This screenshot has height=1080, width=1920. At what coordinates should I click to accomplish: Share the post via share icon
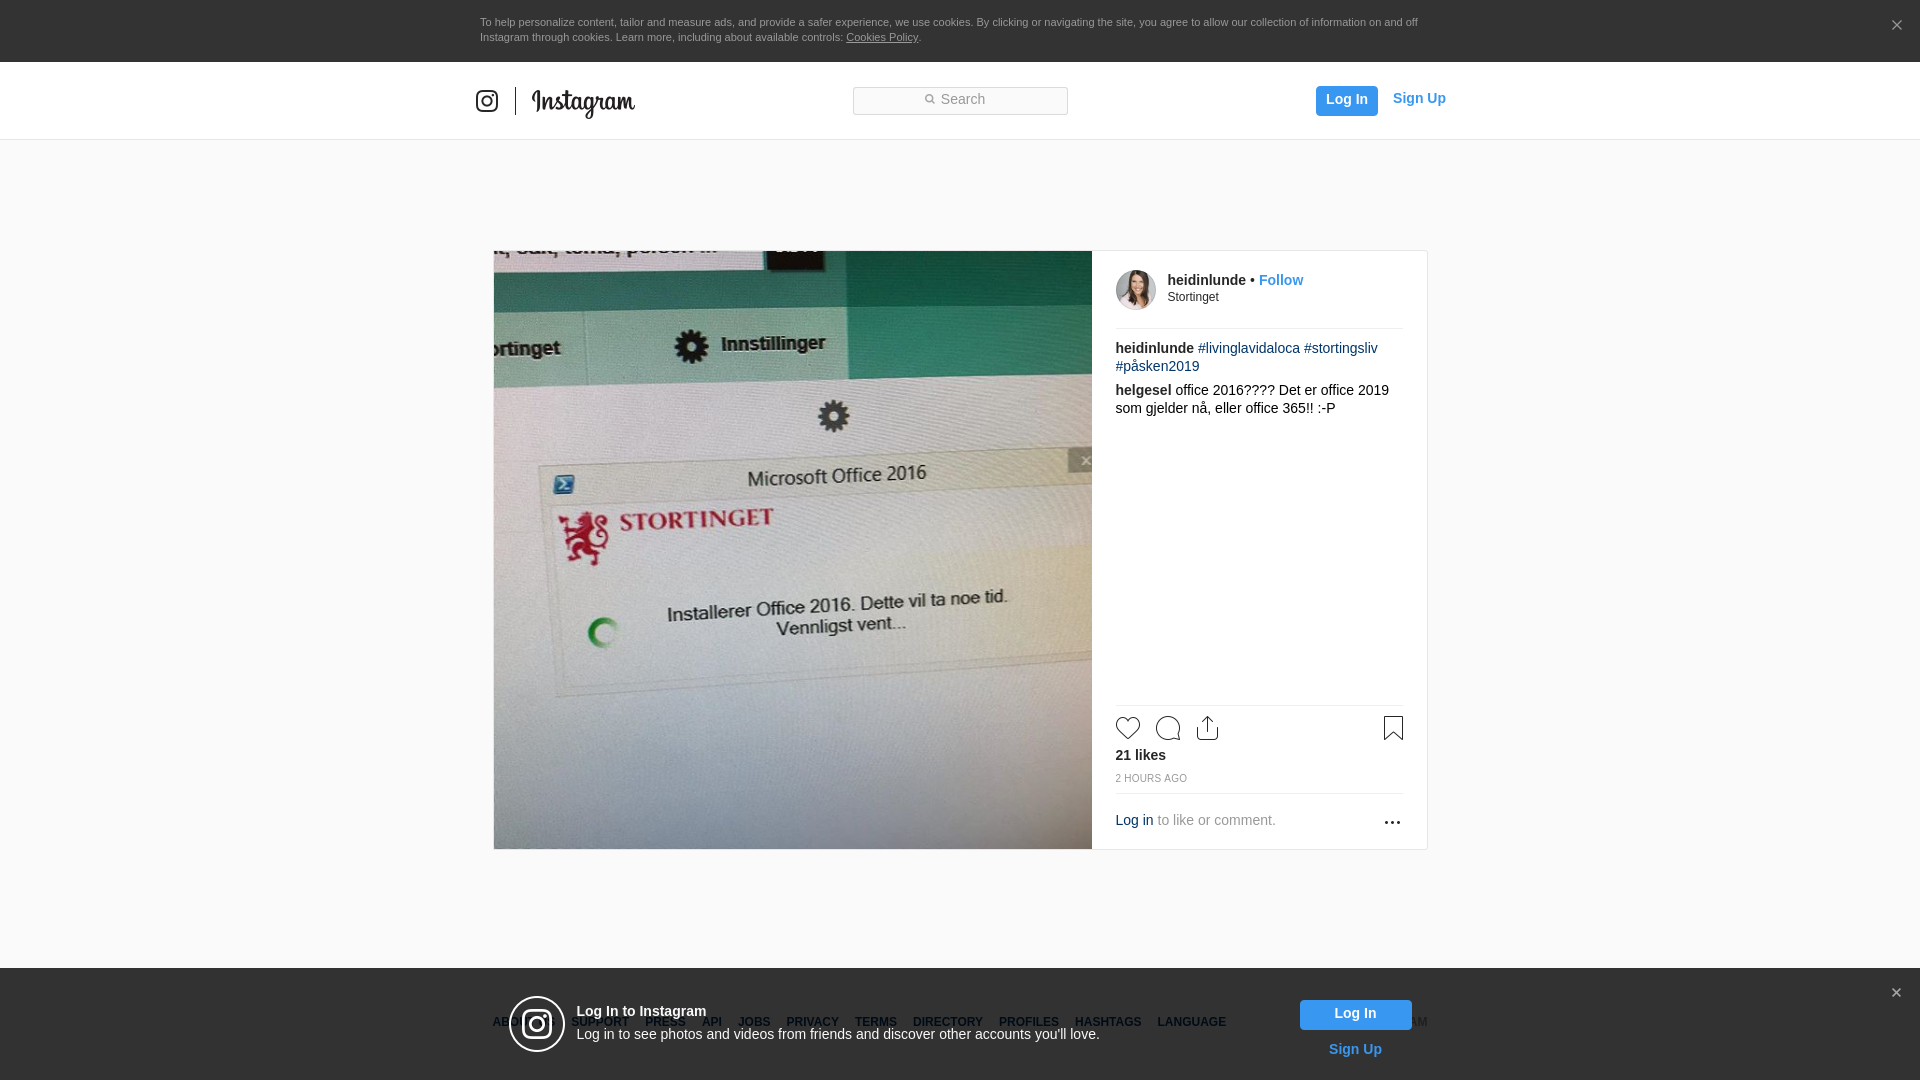1207,728
